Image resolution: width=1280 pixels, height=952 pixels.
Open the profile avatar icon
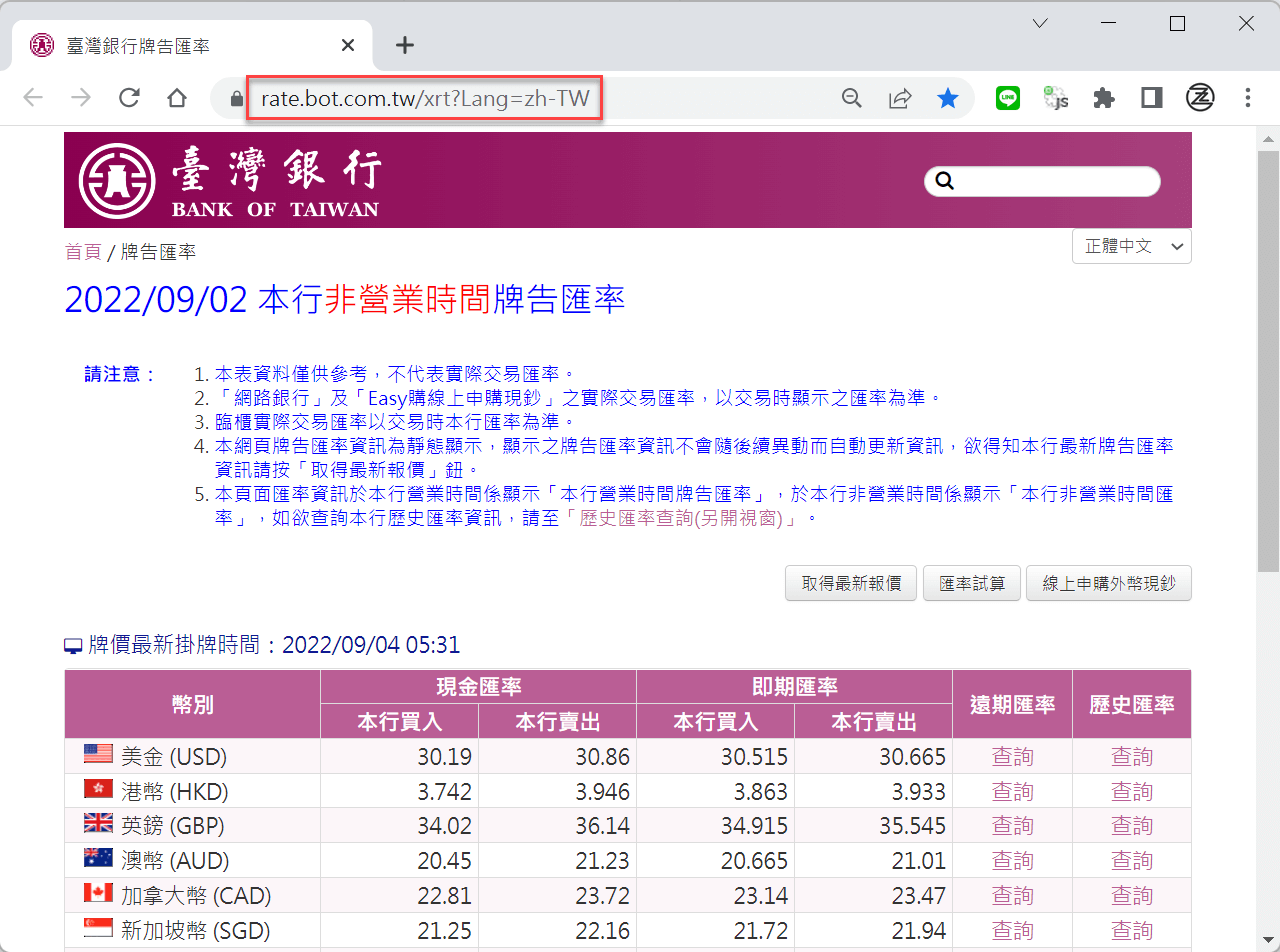(1200, 98)
